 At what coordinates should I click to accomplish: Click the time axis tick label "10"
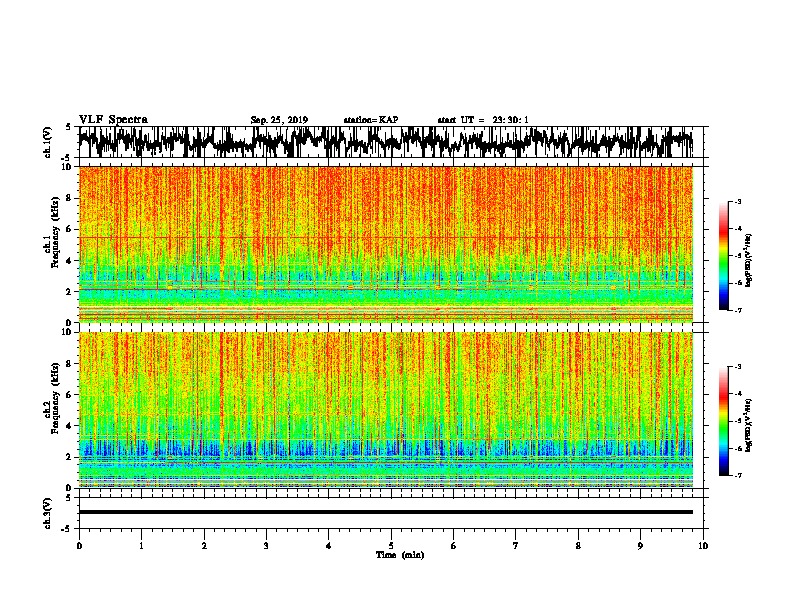point(703,545)
